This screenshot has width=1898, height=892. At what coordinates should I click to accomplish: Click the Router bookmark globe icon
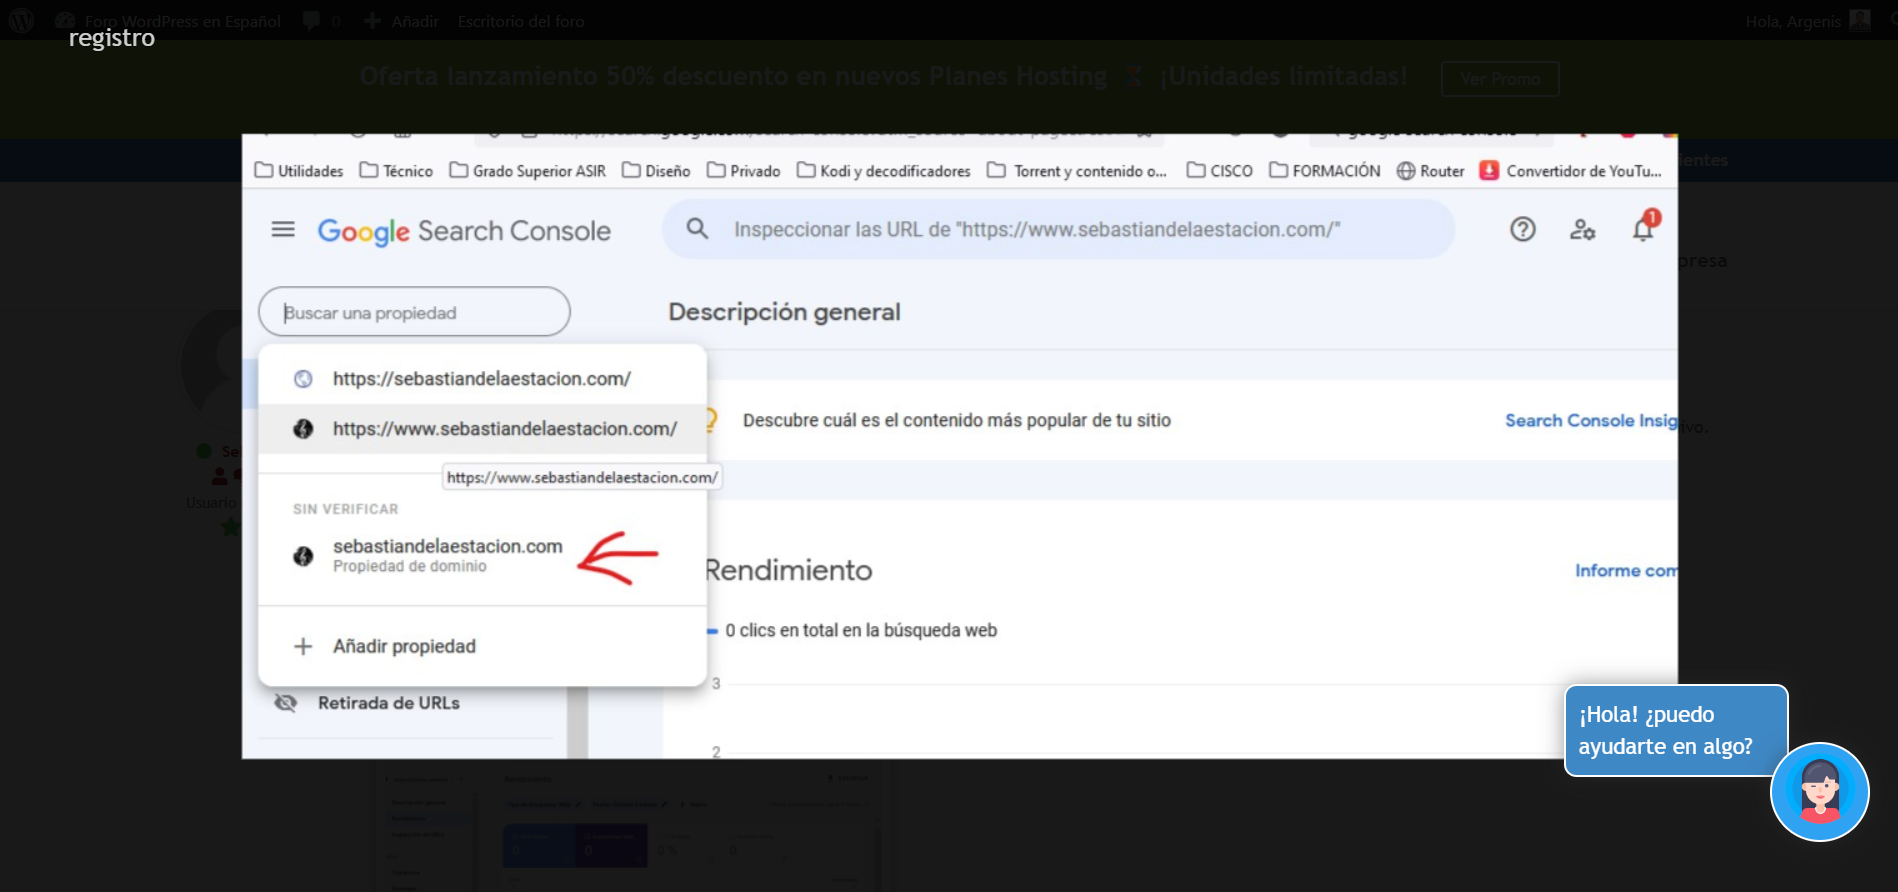(x=1406, y=171)
